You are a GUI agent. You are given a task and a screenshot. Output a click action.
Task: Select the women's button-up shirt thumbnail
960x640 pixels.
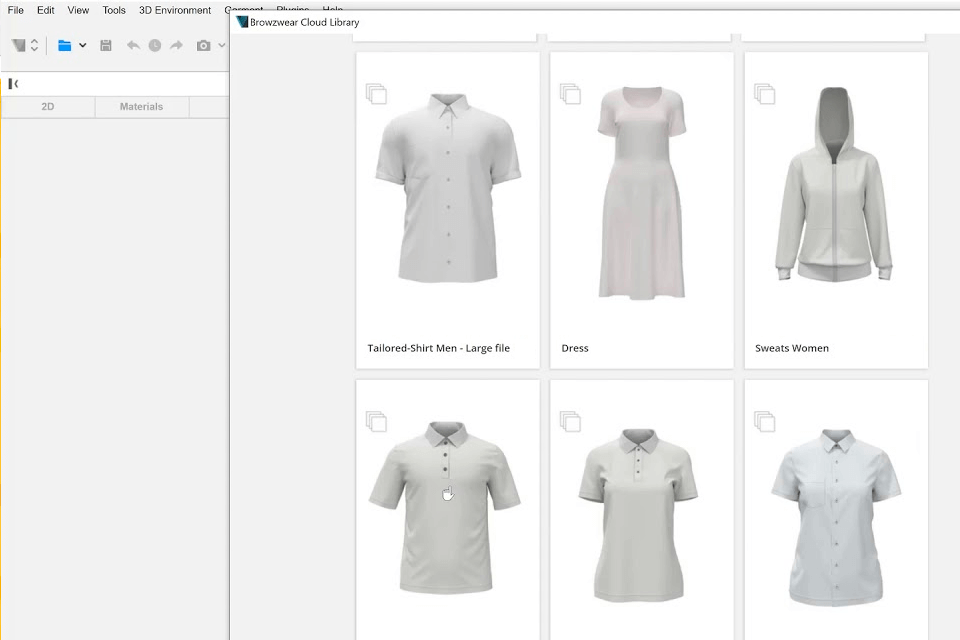click(x=836, y=518)
